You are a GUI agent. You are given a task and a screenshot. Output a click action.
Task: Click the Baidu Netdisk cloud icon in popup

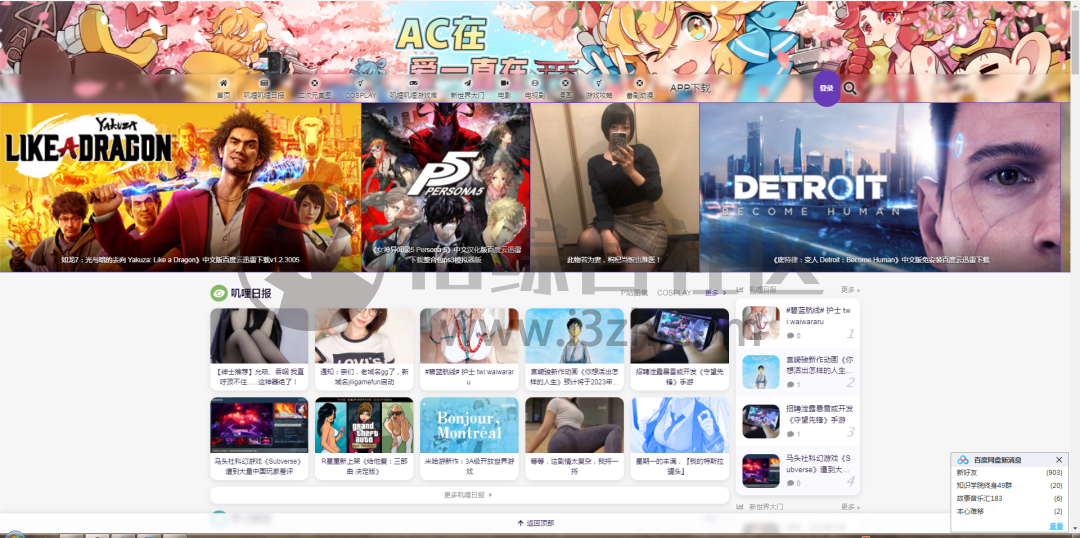point(963,459)
